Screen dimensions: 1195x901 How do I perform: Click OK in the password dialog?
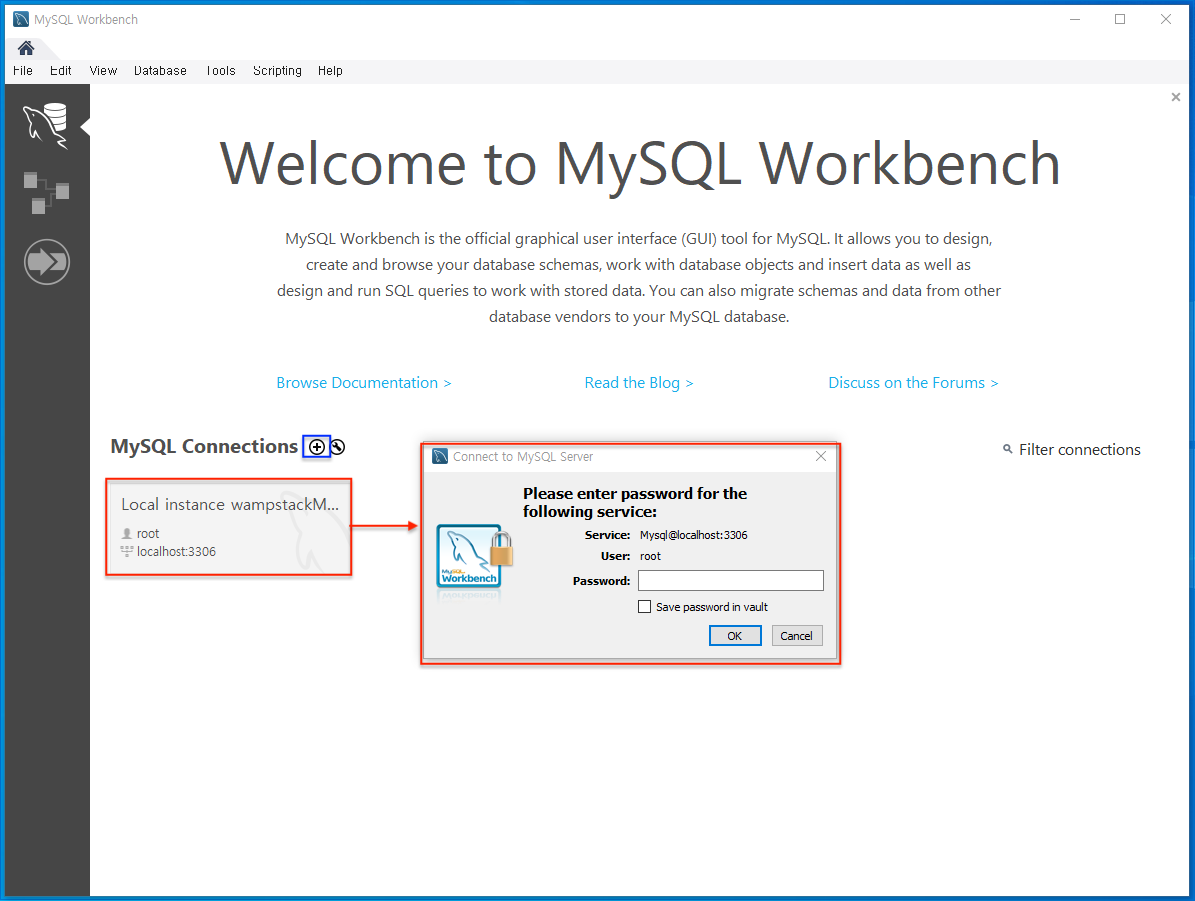click(735, 636)
